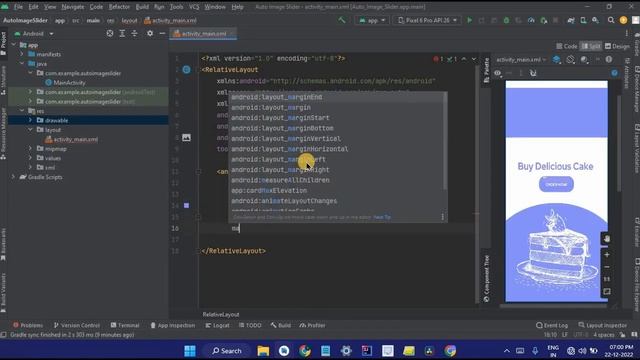Select android:layout_marginStart suggestion
The image size is (640, 360).
pos(280,118)
